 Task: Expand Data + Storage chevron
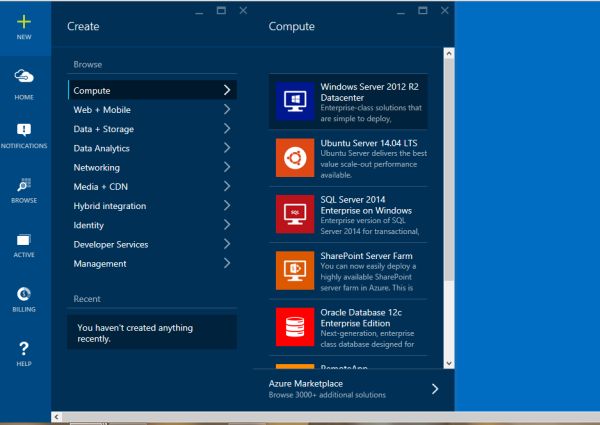(227, 129)
